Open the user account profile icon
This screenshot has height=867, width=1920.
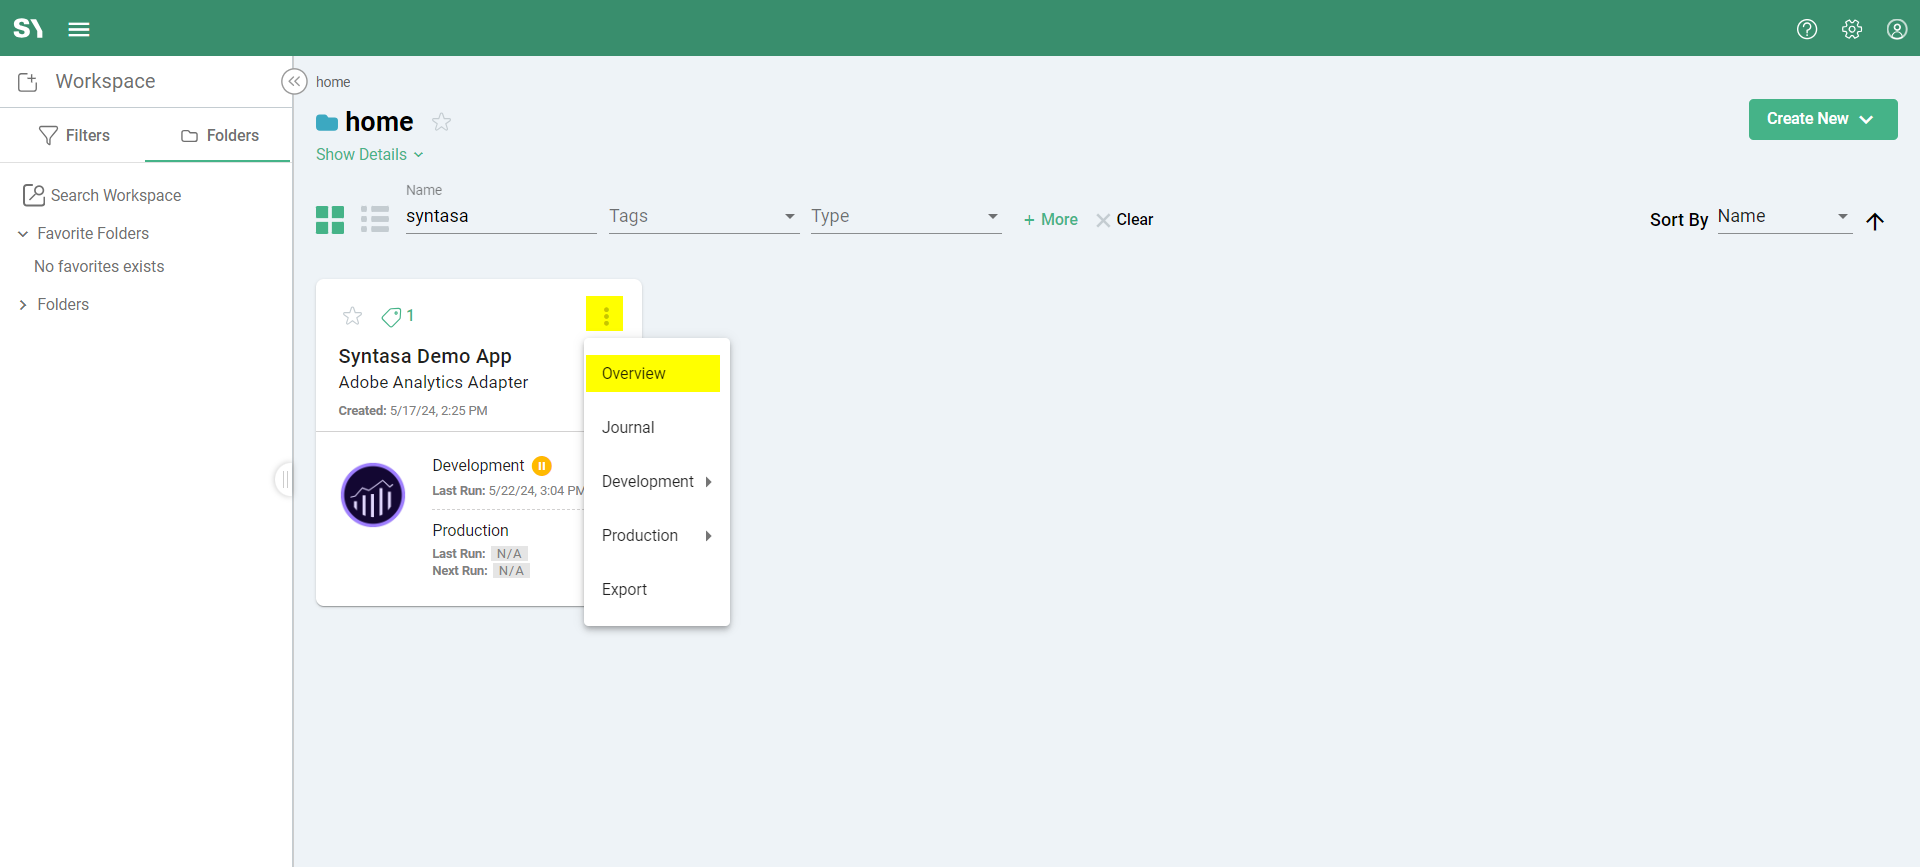tap(1896, 29)
